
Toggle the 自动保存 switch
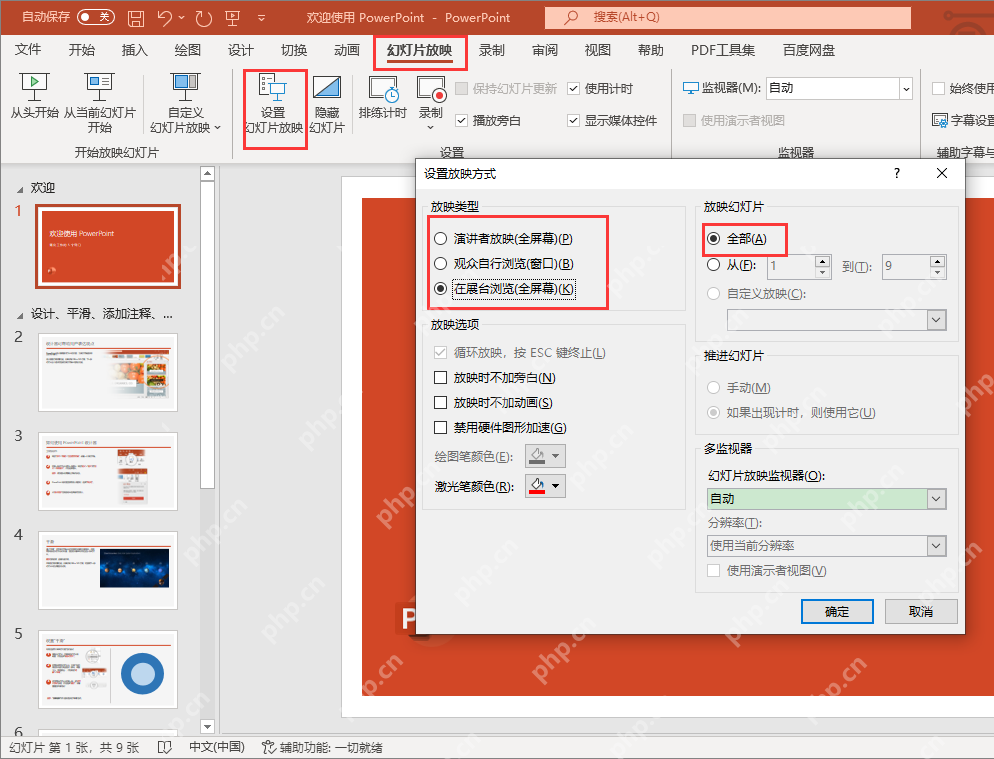coord(96,17)
